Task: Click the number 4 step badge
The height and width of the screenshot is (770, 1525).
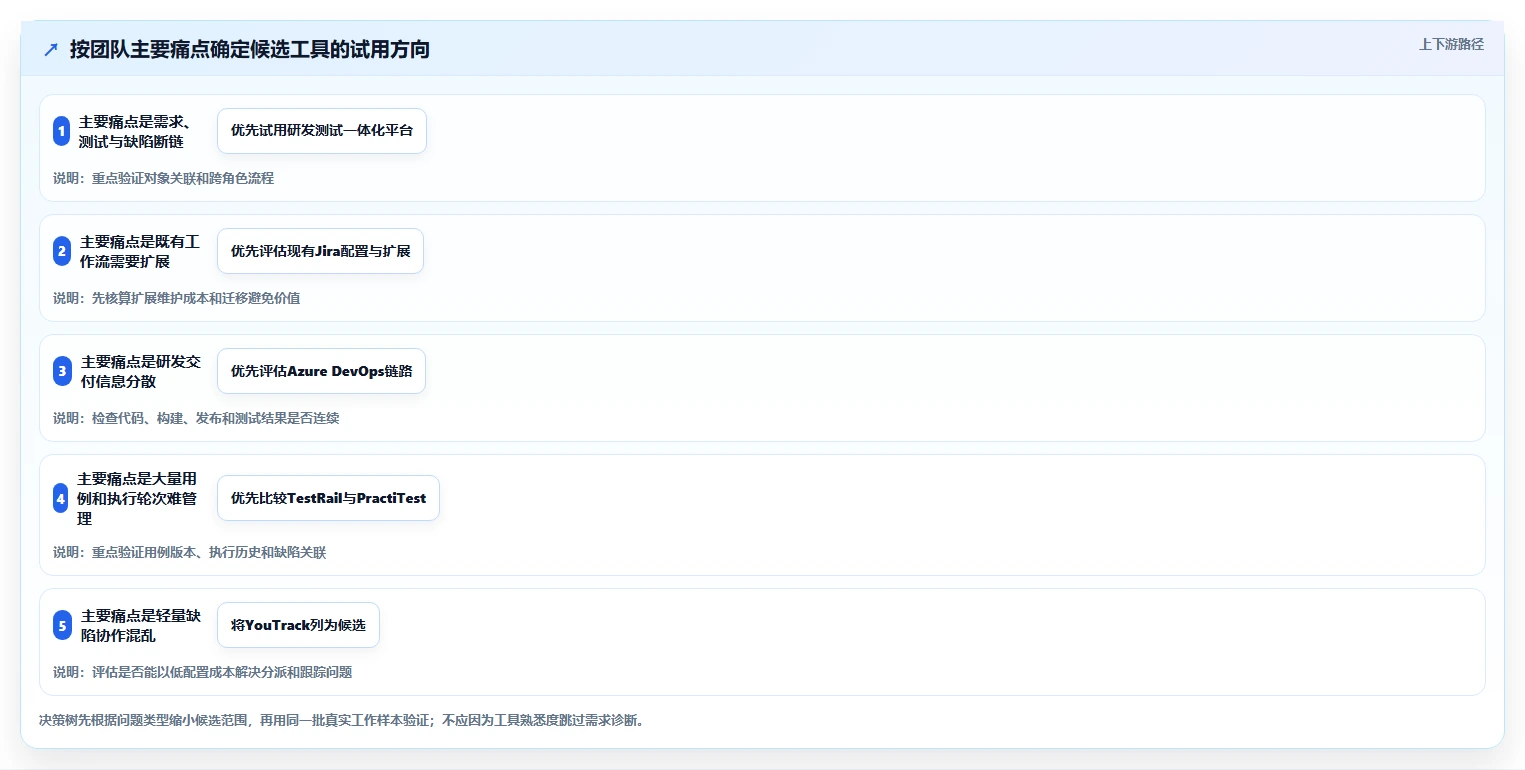Action: 60,498
